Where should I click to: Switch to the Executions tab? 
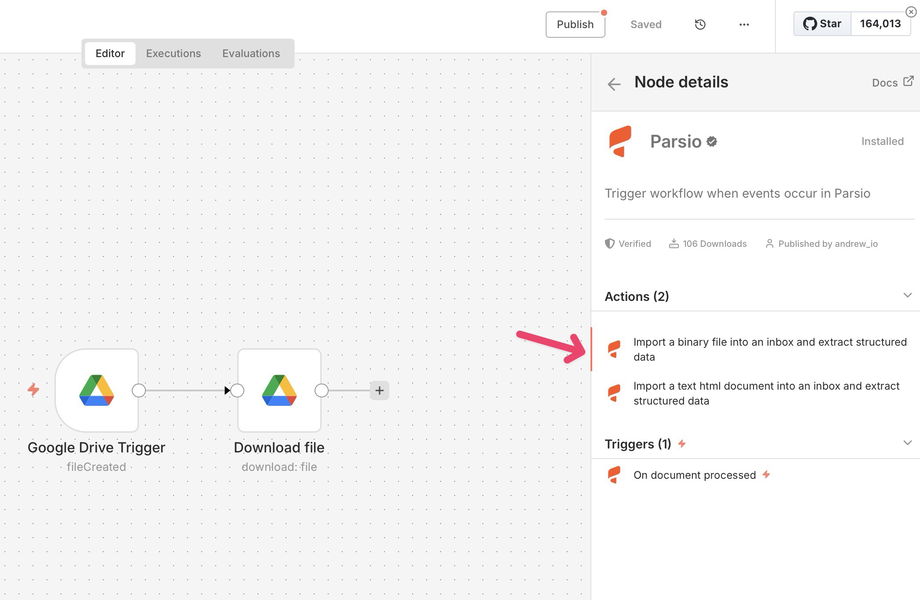tap(173, 53)
